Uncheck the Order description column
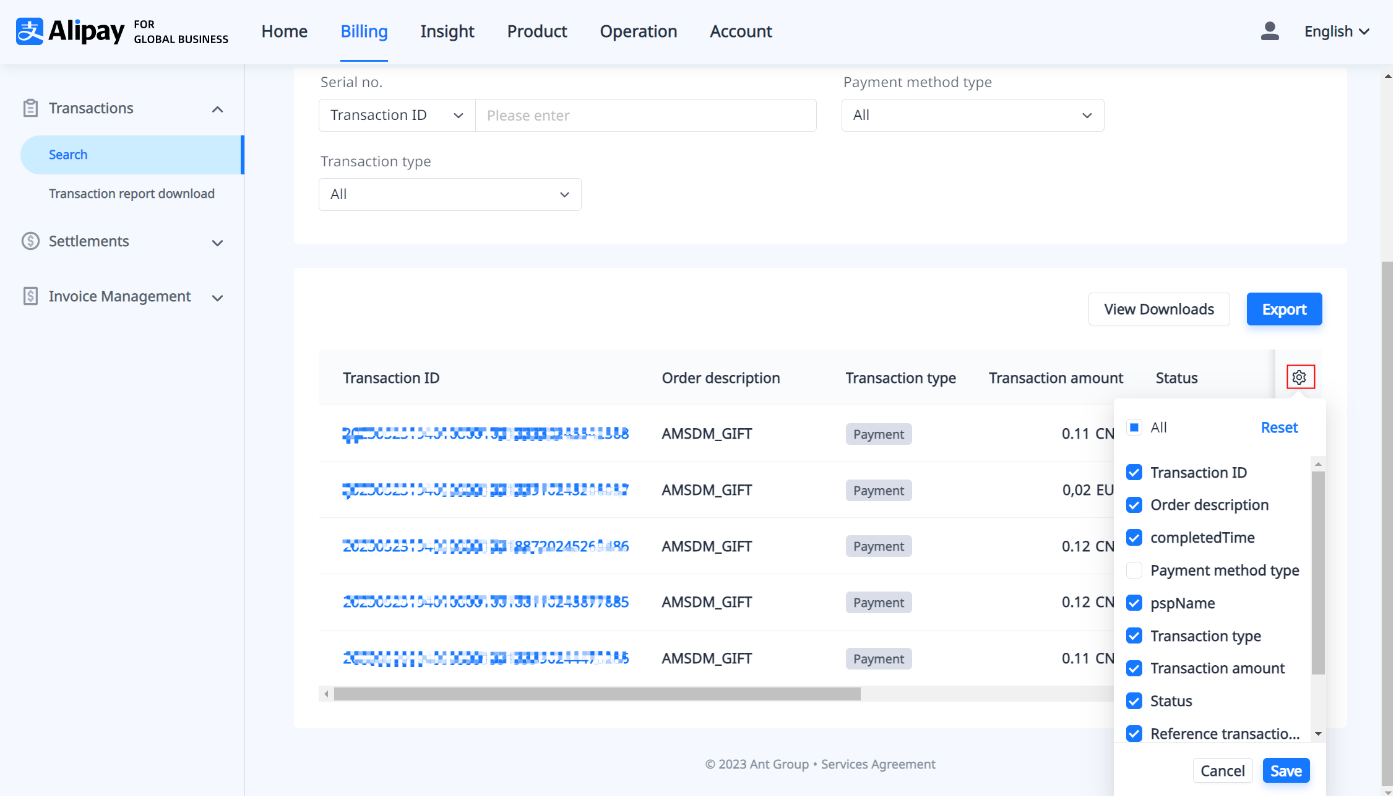 (1134, 505)
